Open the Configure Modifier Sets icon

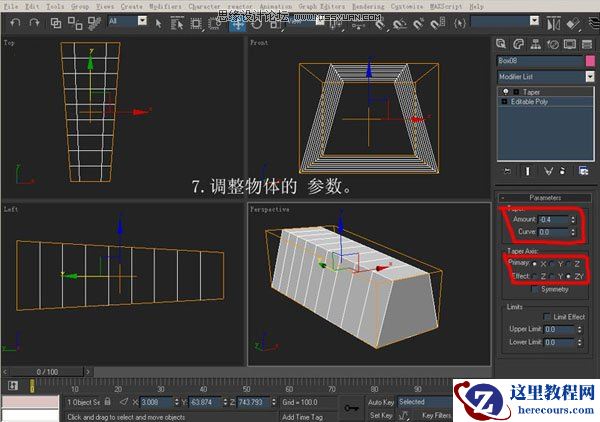pos(583,171)
